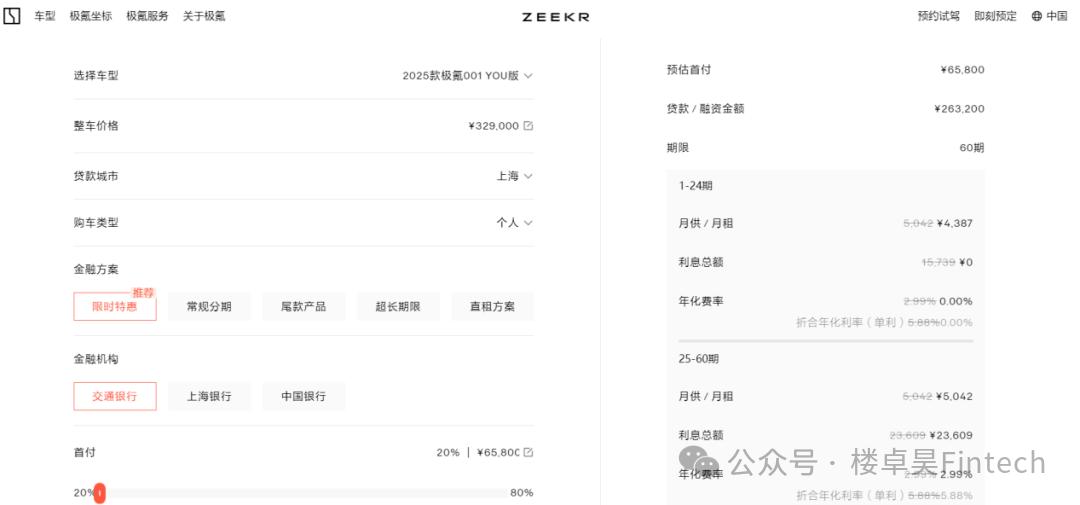The width and height of the screenshot is (1080, 505).
Task: Click the down payment slider handle
Action: (x=100, y=493)
